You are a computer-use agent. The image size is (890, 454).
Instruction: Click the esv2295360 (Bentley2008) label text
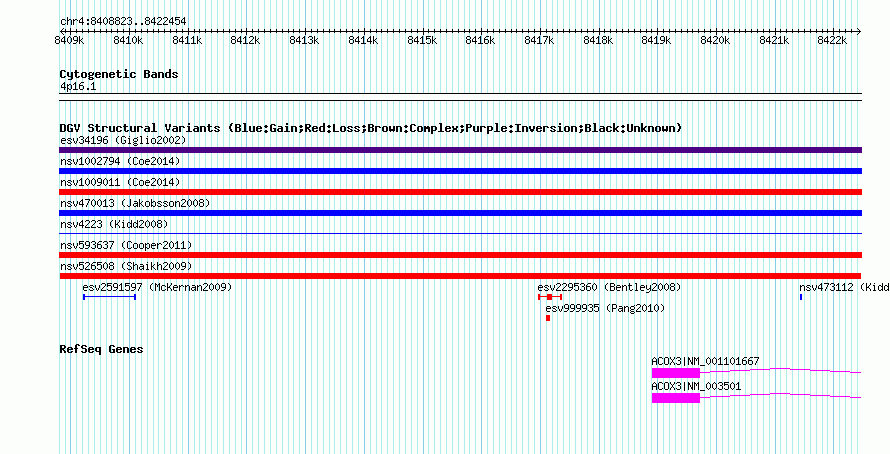pos(610,287)
